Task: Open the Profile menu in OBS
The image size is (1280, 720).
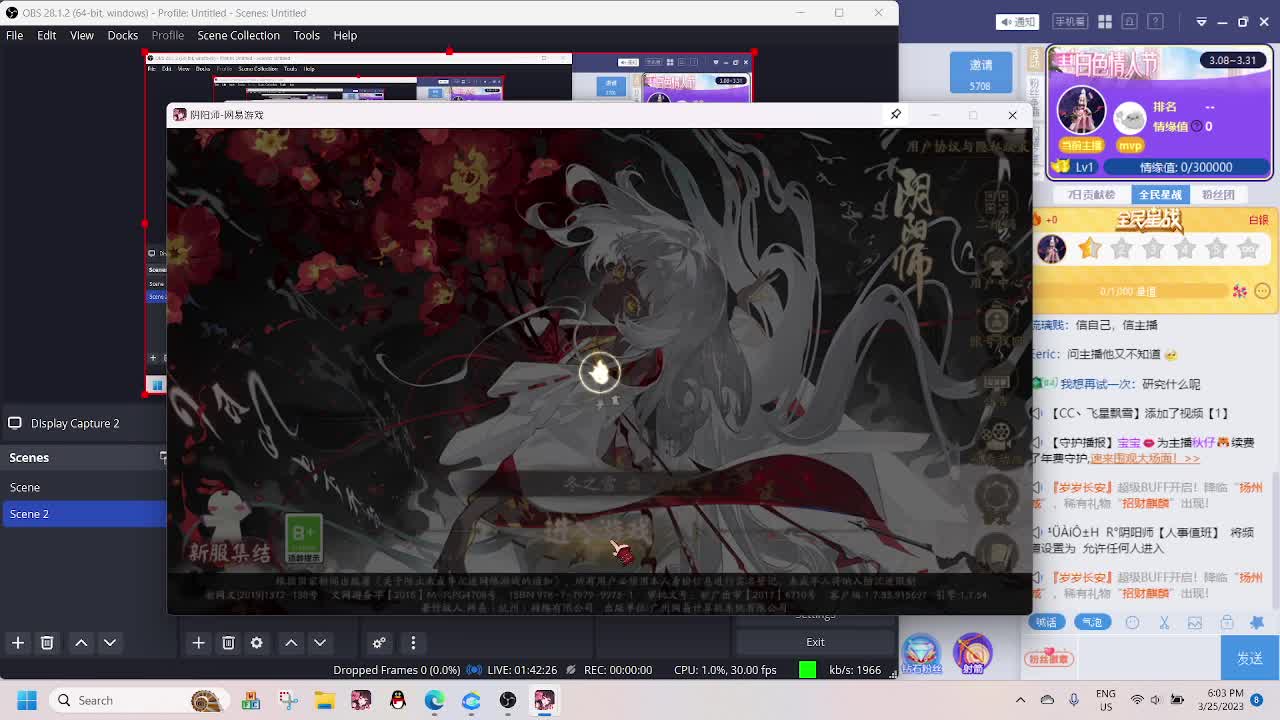Action: point(168,35)
